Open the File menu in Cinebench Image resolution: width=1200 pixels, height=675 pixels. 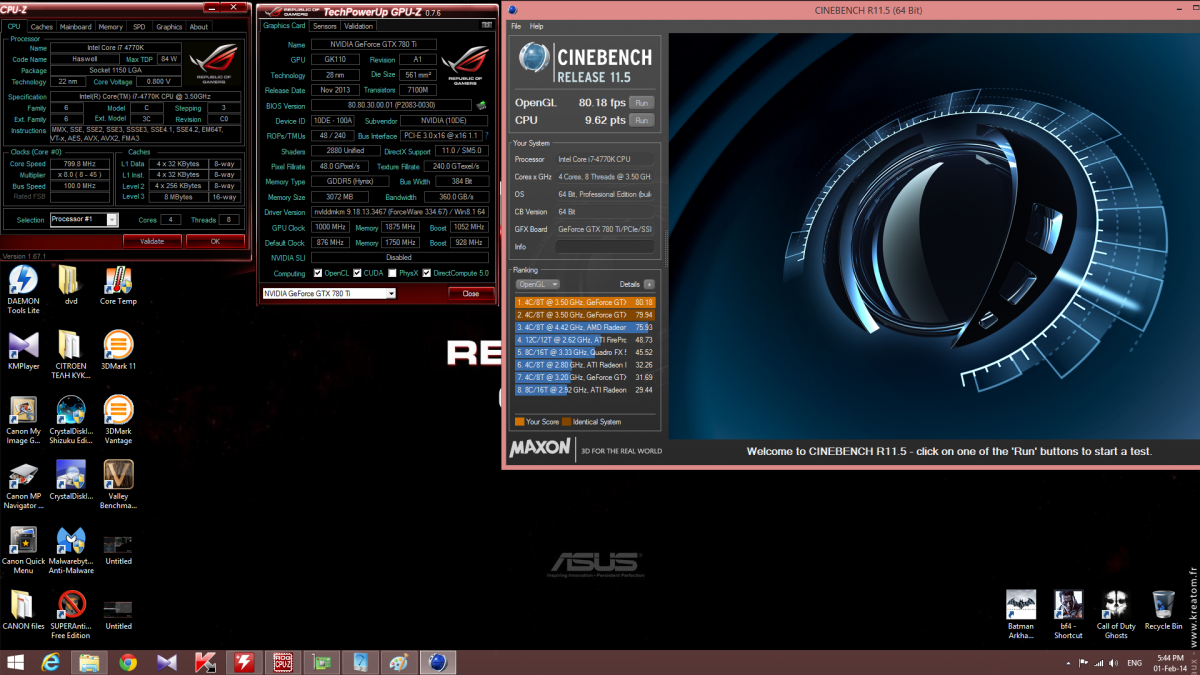point(516,26)
